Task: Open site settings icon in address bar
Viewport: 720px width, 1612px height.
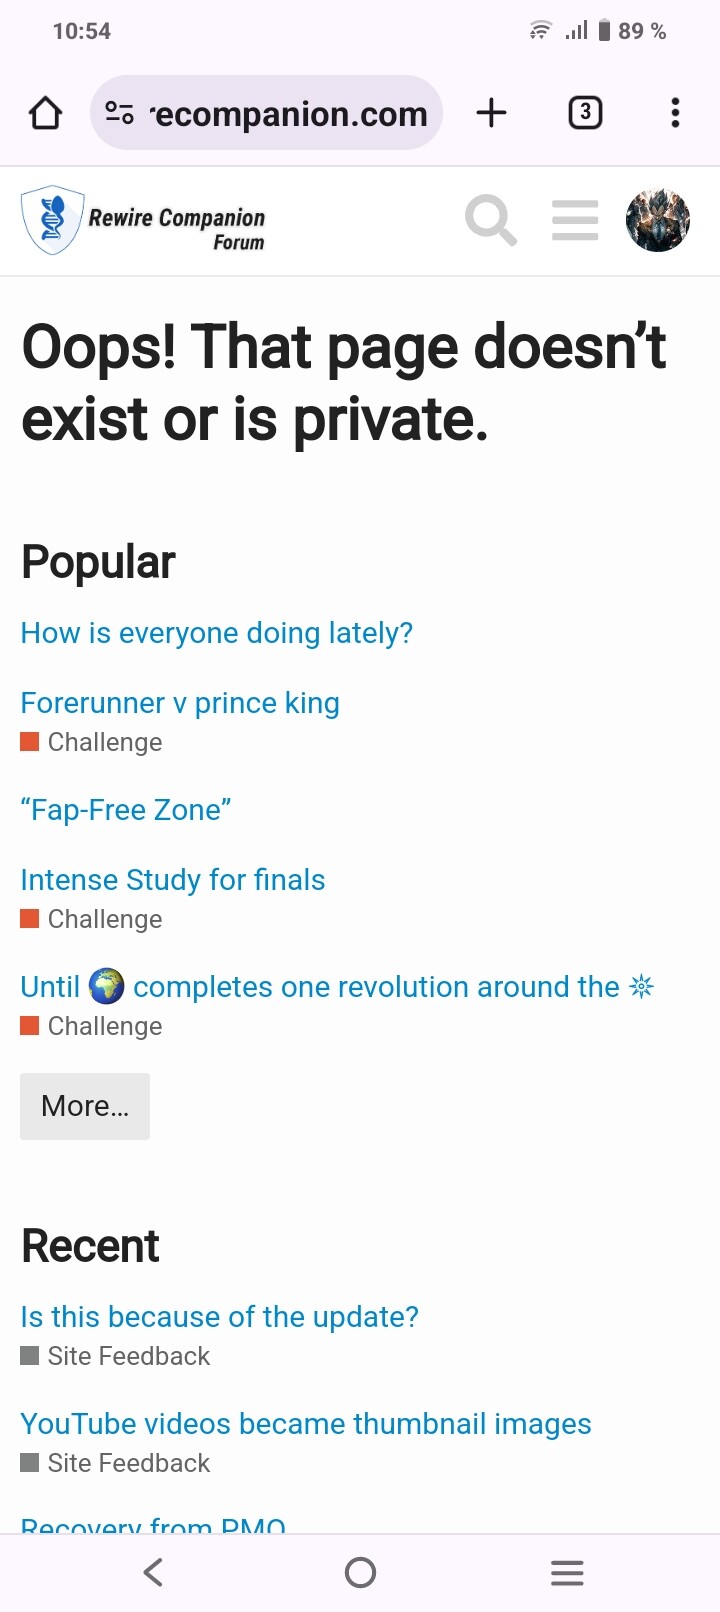Action: pyautogui.click(x=120, y=113)
